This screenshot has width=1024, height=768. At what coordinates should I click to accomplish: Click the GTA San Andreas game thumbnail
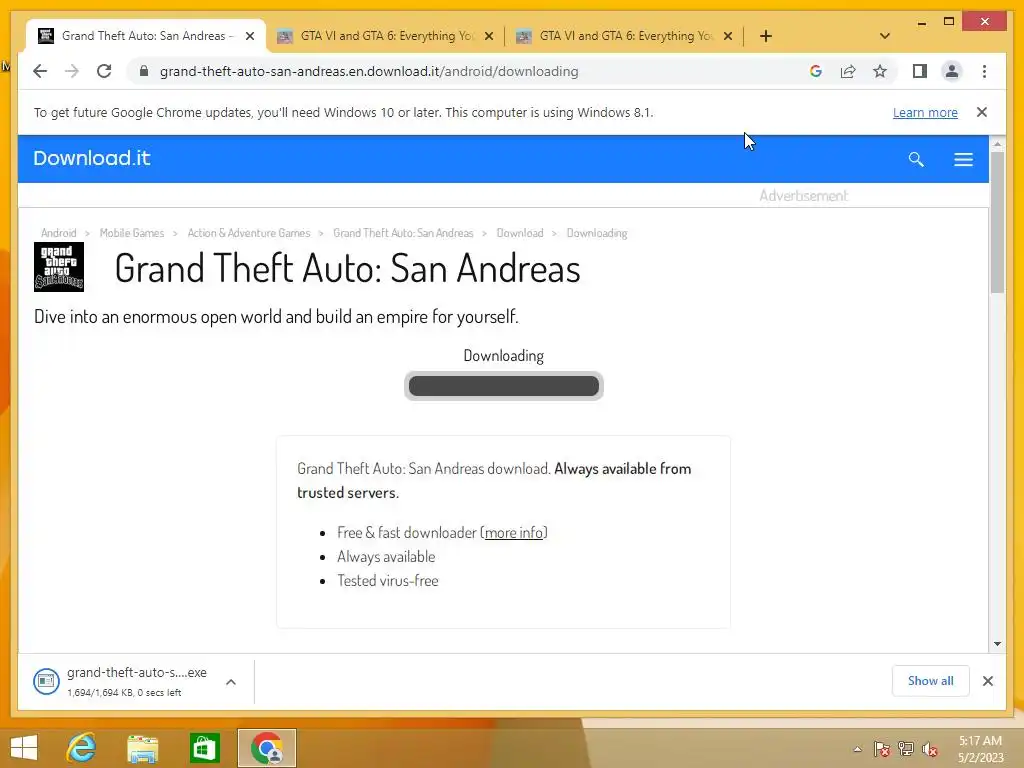(x=59, y=266)
